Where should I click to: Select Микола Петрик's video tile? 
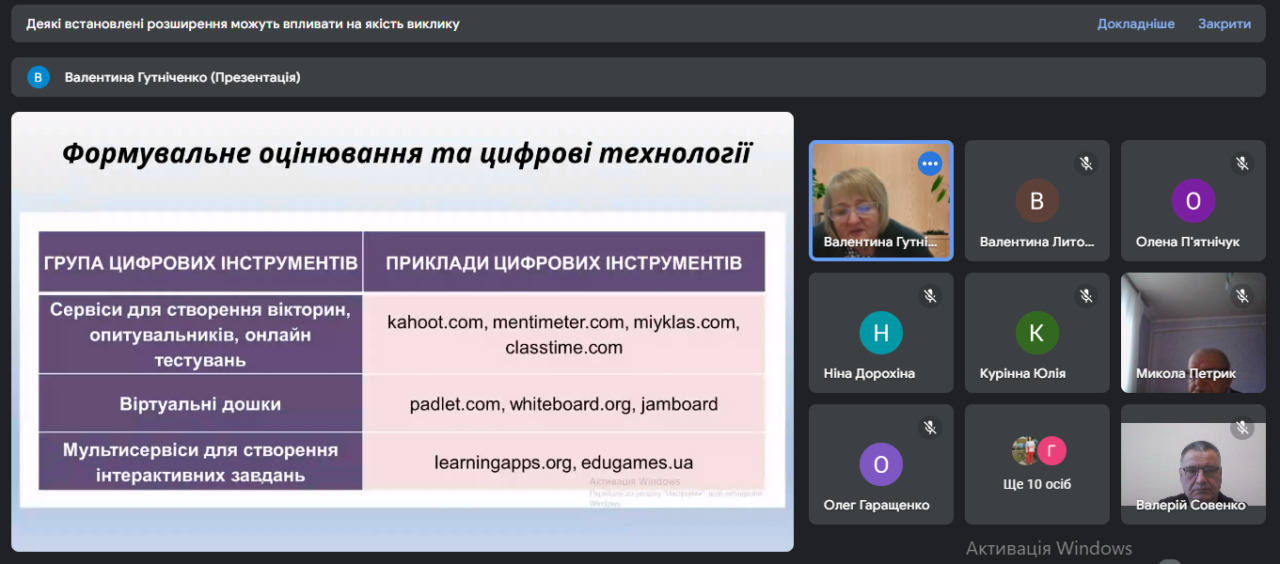(1193, 332)
